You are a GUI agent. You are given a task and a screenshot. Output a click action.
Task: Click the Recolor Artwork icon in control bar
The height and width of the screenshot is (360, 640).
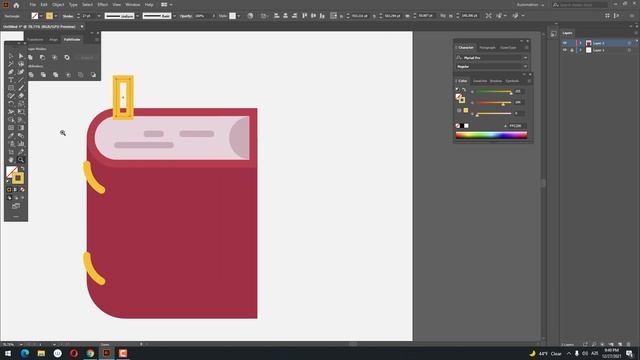pyautogui.click(x=250, y=16)
